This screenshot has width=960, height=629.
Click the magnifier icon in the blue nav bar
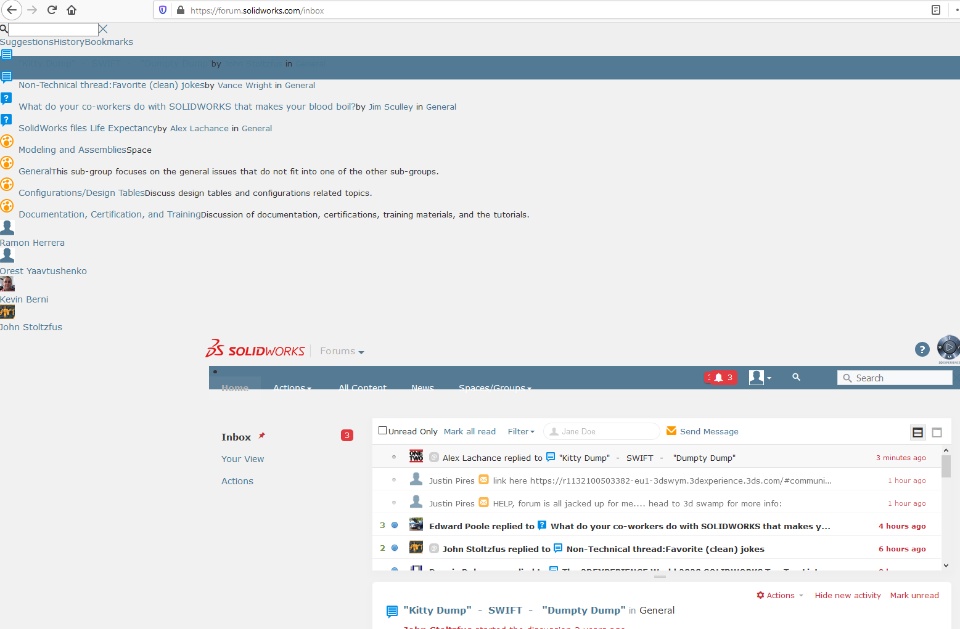[796, 377]
